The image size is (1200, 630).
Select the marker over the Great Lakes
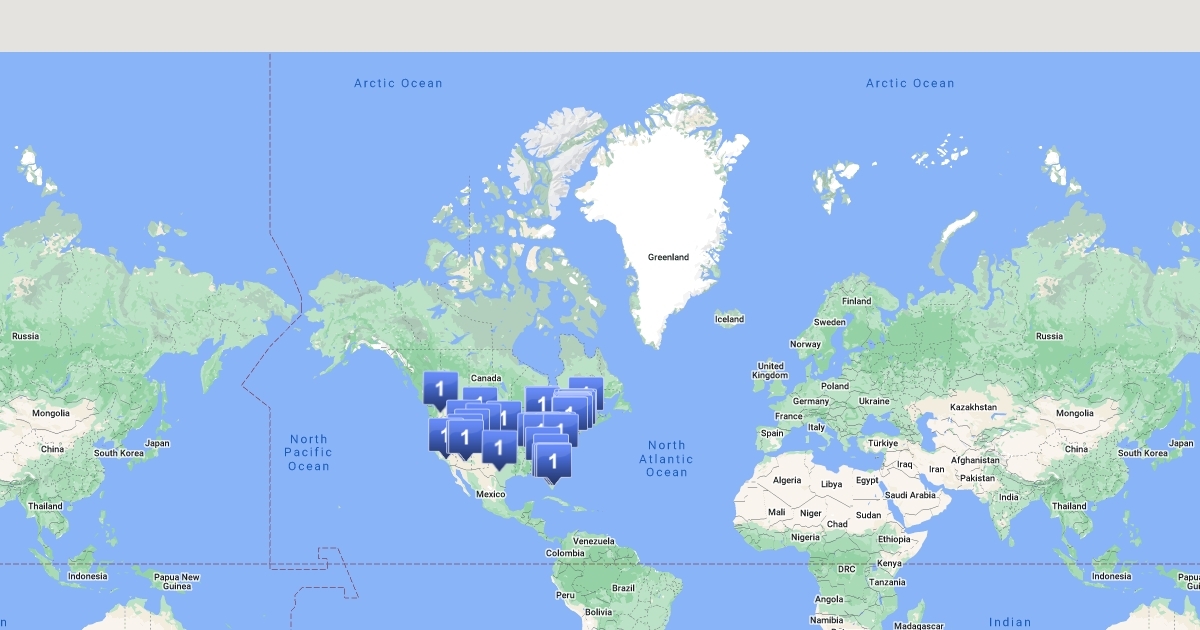(541, 402)
